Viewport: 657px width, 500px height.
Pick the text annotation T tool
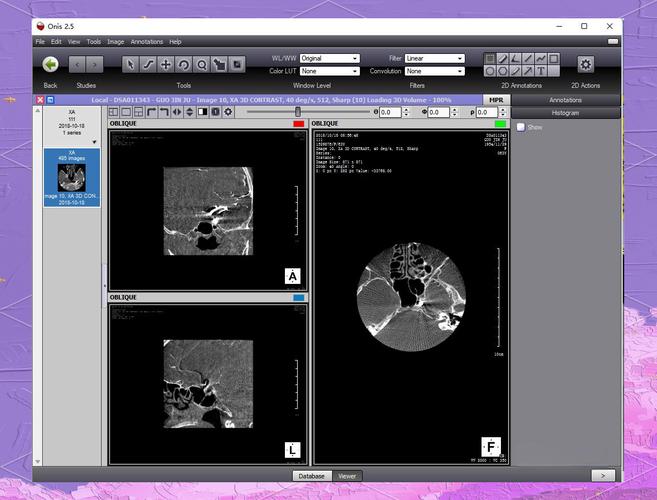tap(541, 71)
